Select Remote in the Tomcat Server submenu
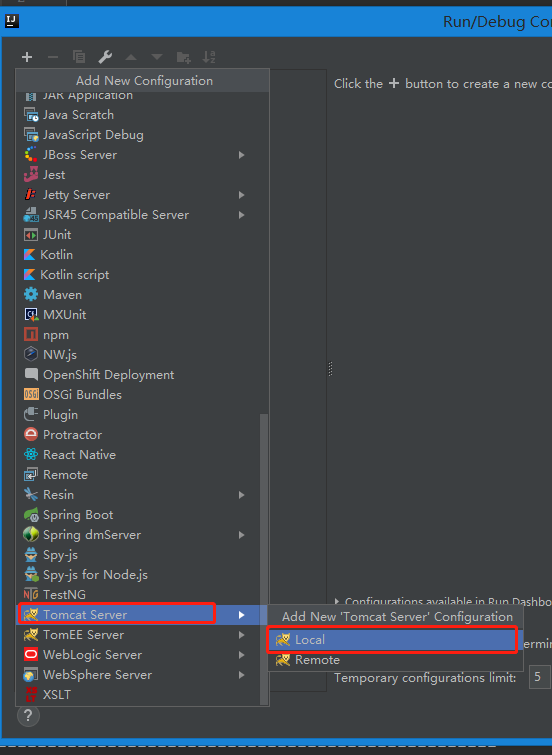The height and width of the screenshot is (755, 552). [x=395, y=660]
